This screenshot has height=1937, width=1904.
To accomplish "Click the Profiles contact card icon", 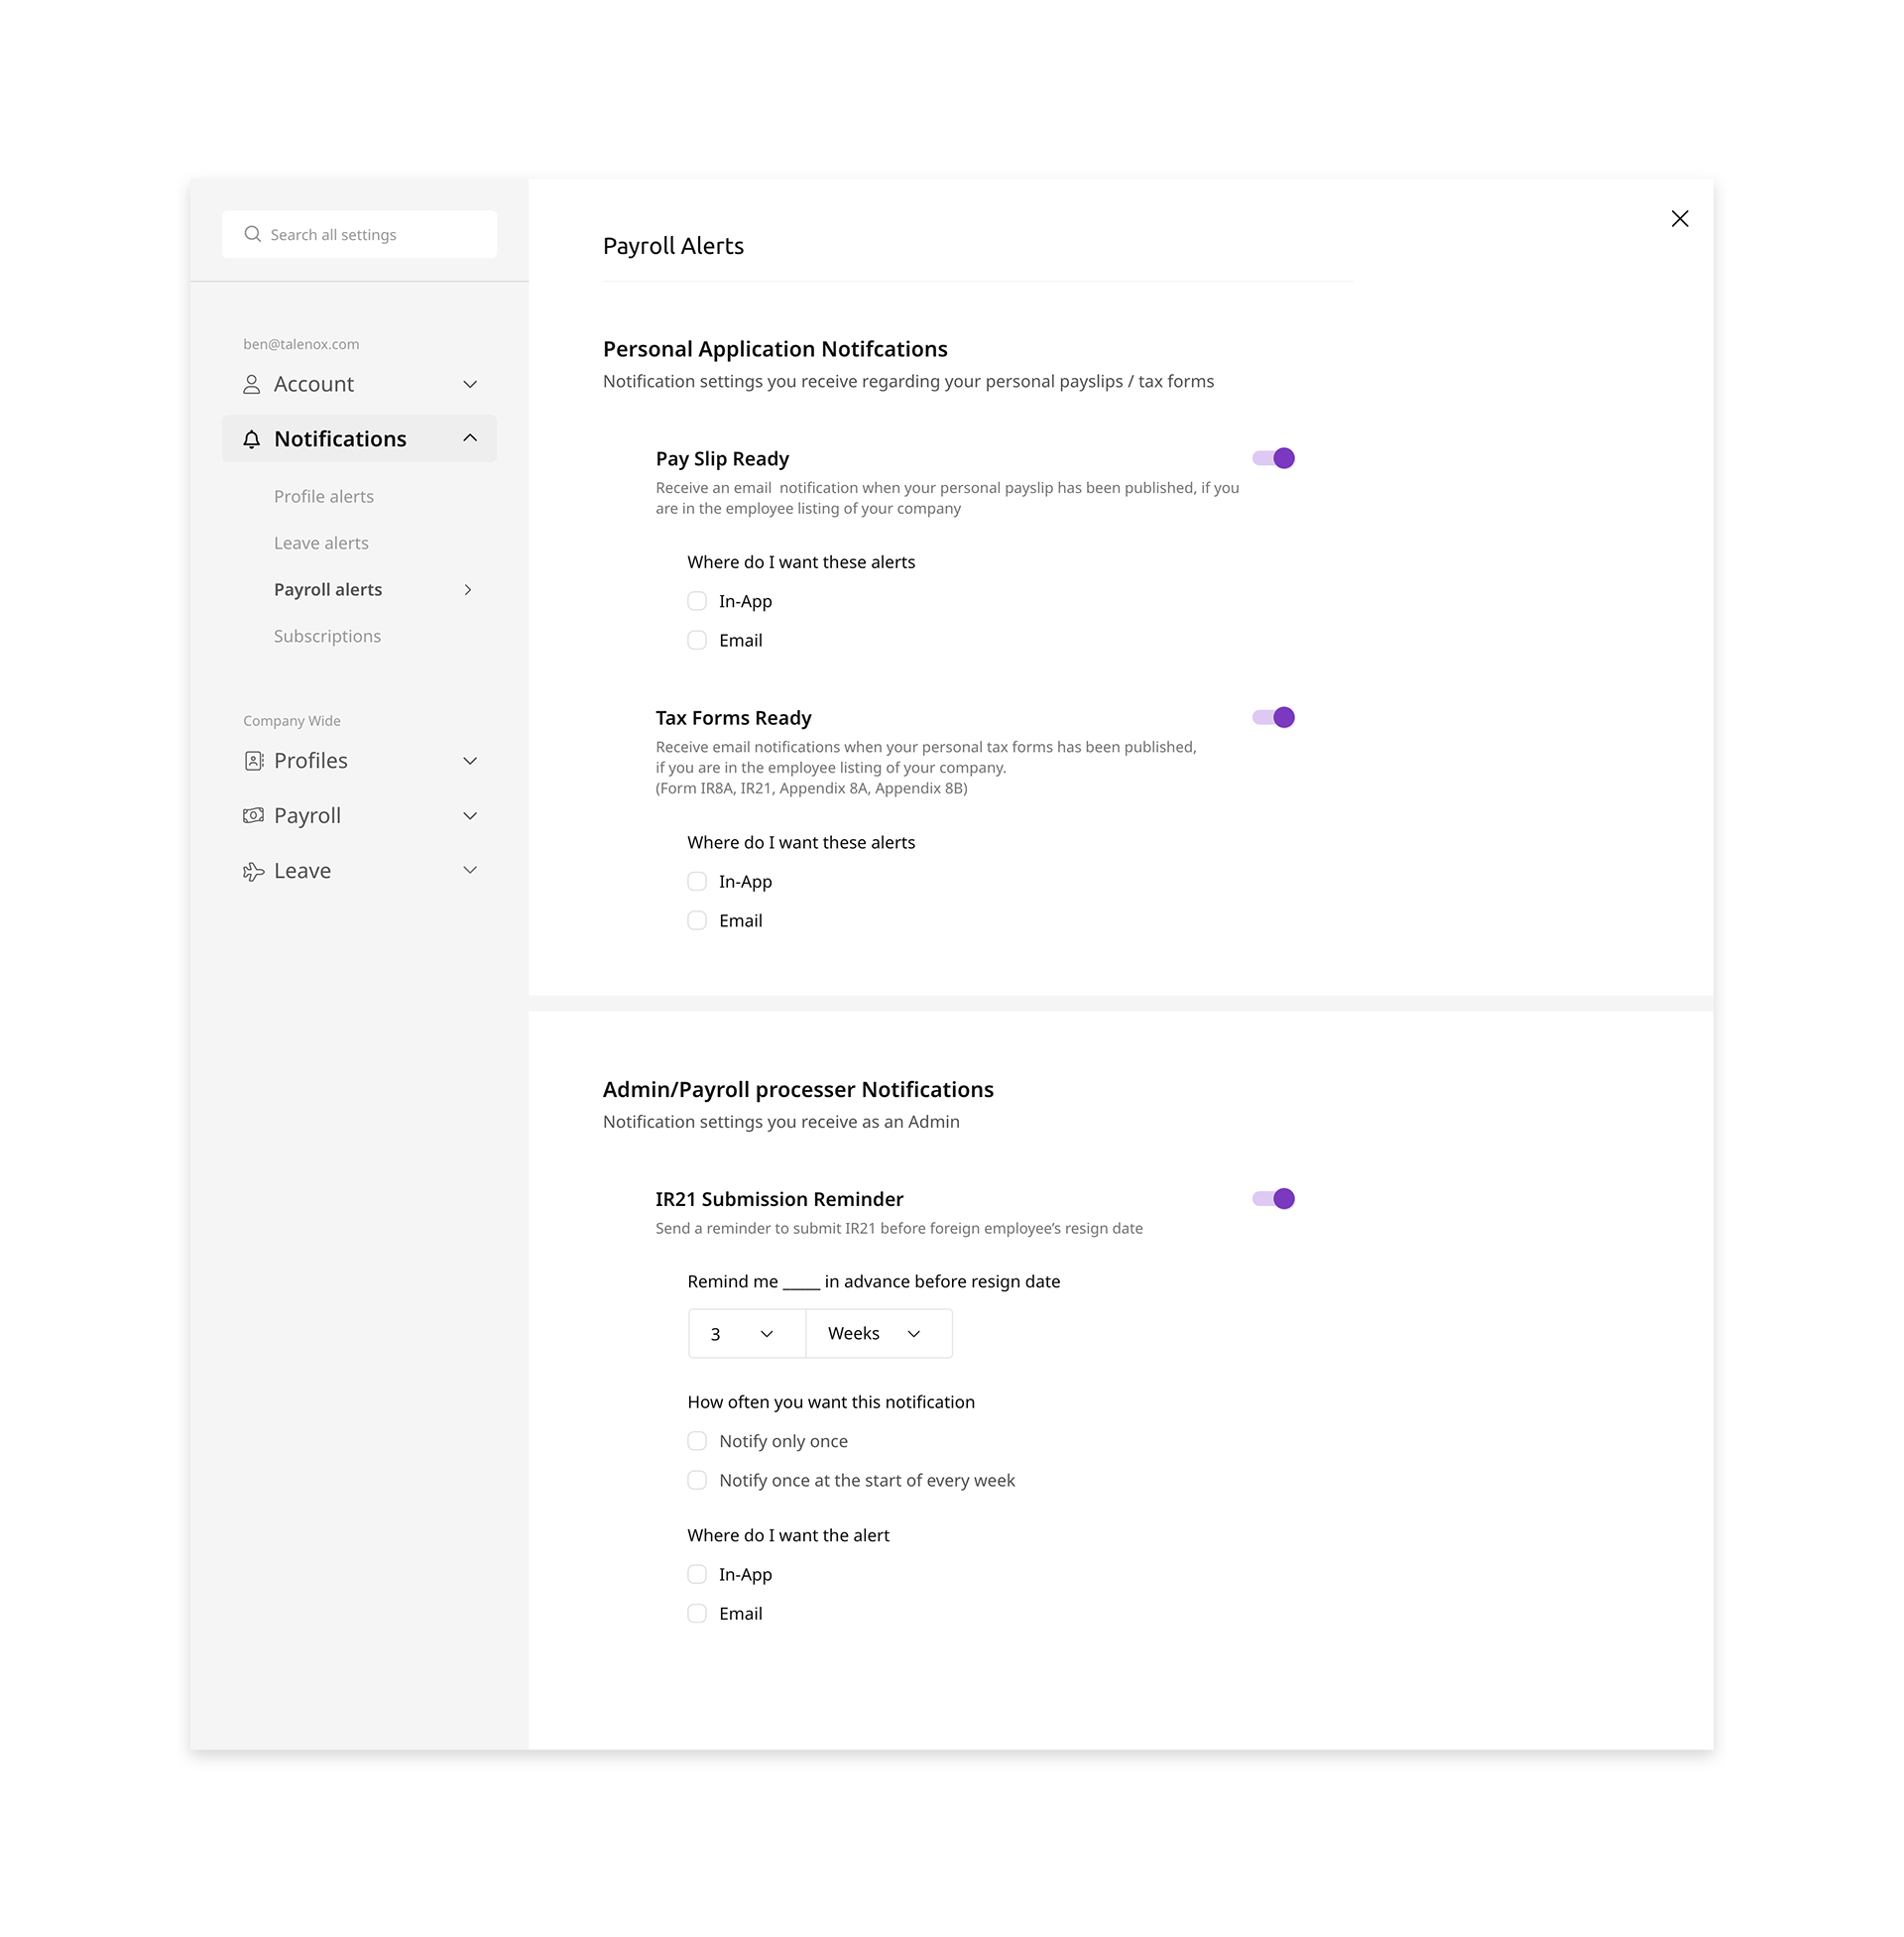I will (254, 761).
